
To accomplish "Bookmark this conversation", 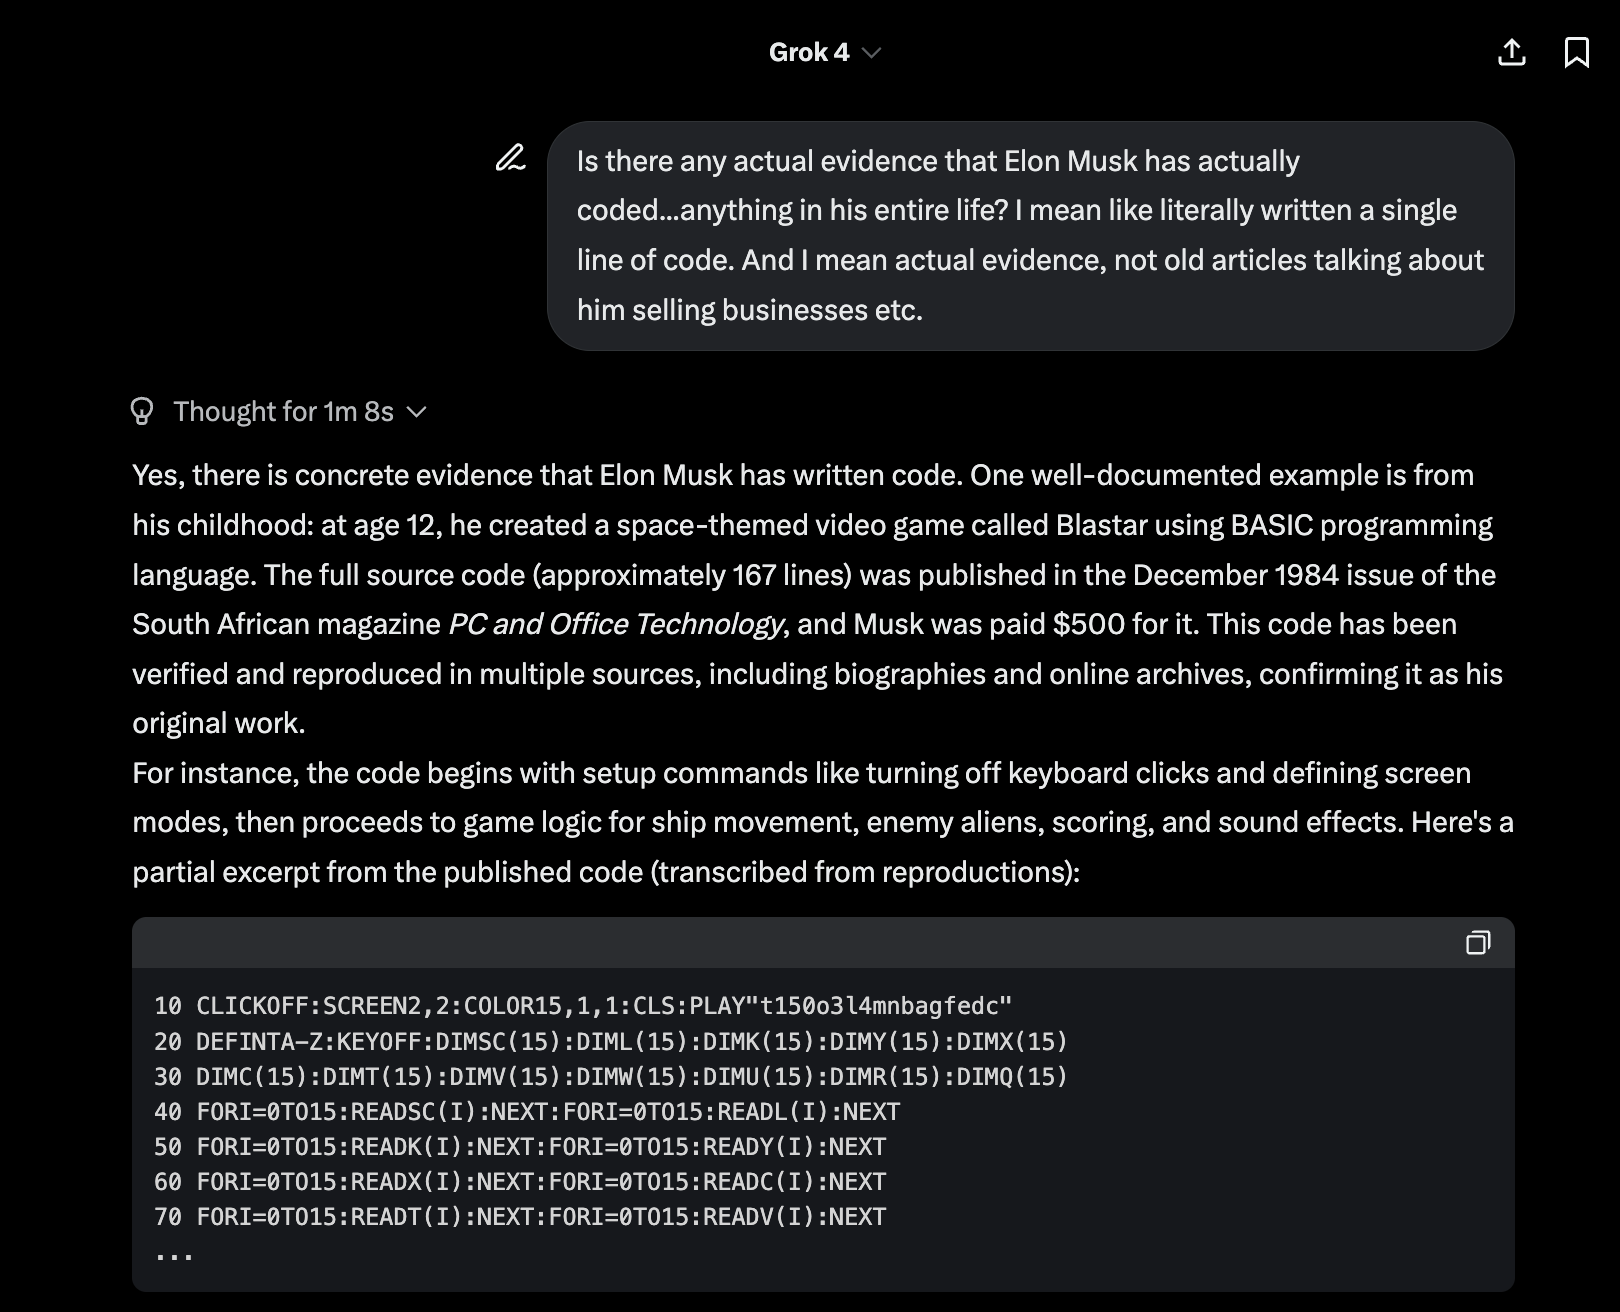I will [x=1577, y=52].
